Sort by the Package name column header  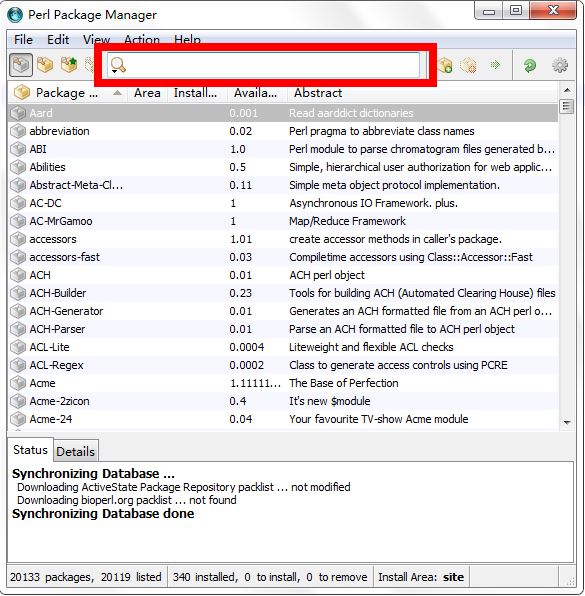(x=67, y=93)
